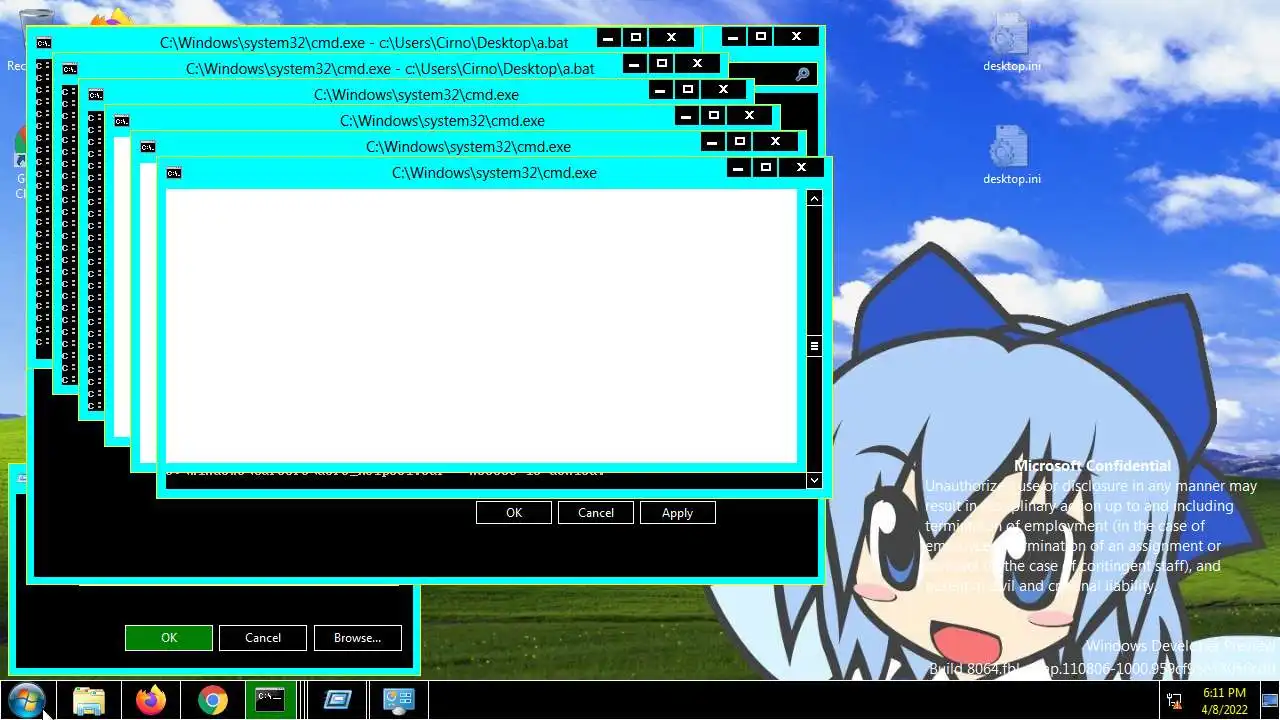
Task: Launch Firefox from the taskbar
Action: (151, 700)
